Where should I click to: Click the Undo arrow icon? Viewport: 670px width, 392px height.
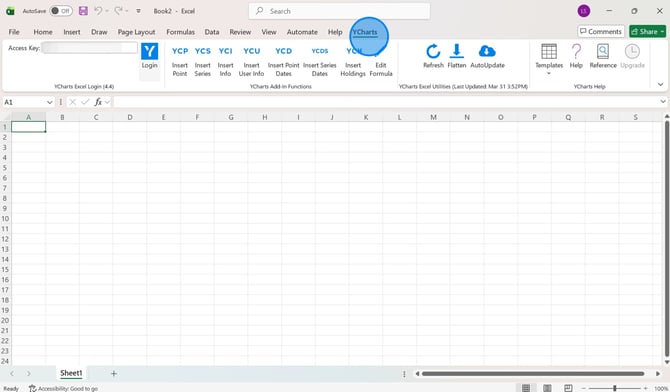tap(98, 11)
